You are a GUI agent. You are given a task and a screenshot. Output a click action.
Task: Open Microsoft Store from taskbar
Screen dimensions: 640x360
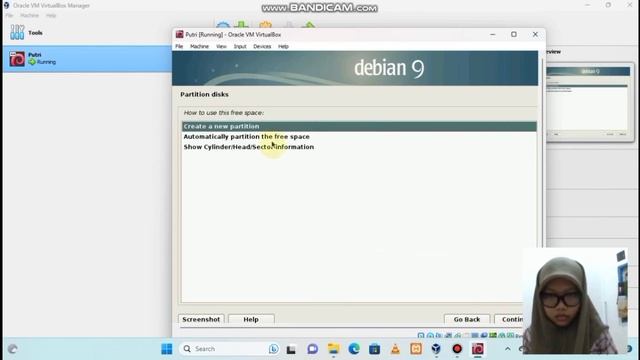374,349
